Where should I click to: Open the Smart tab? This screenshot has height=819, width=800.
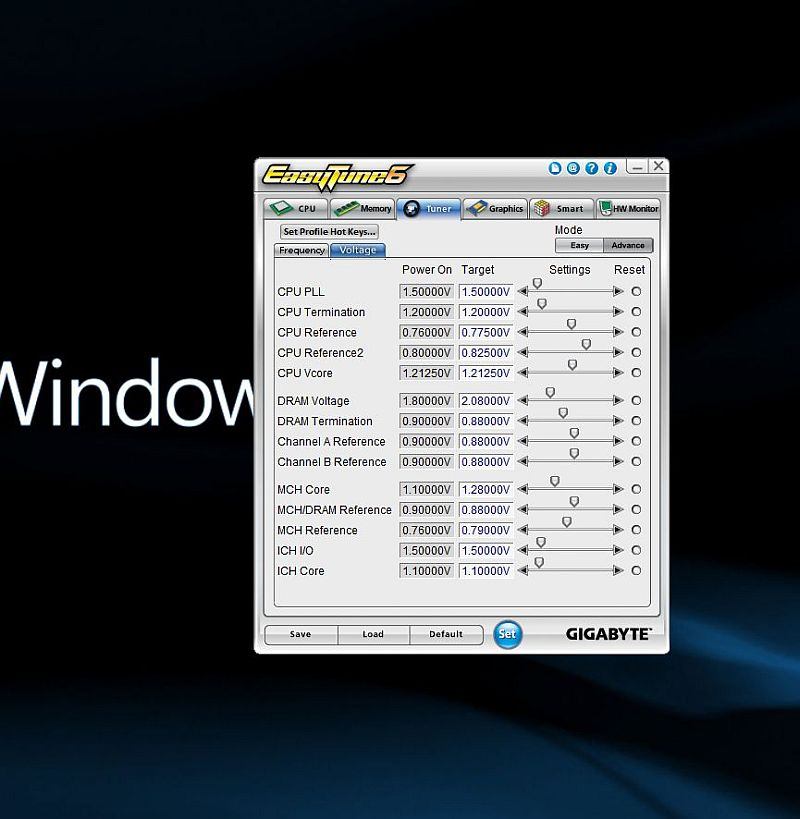pos(561,208)
